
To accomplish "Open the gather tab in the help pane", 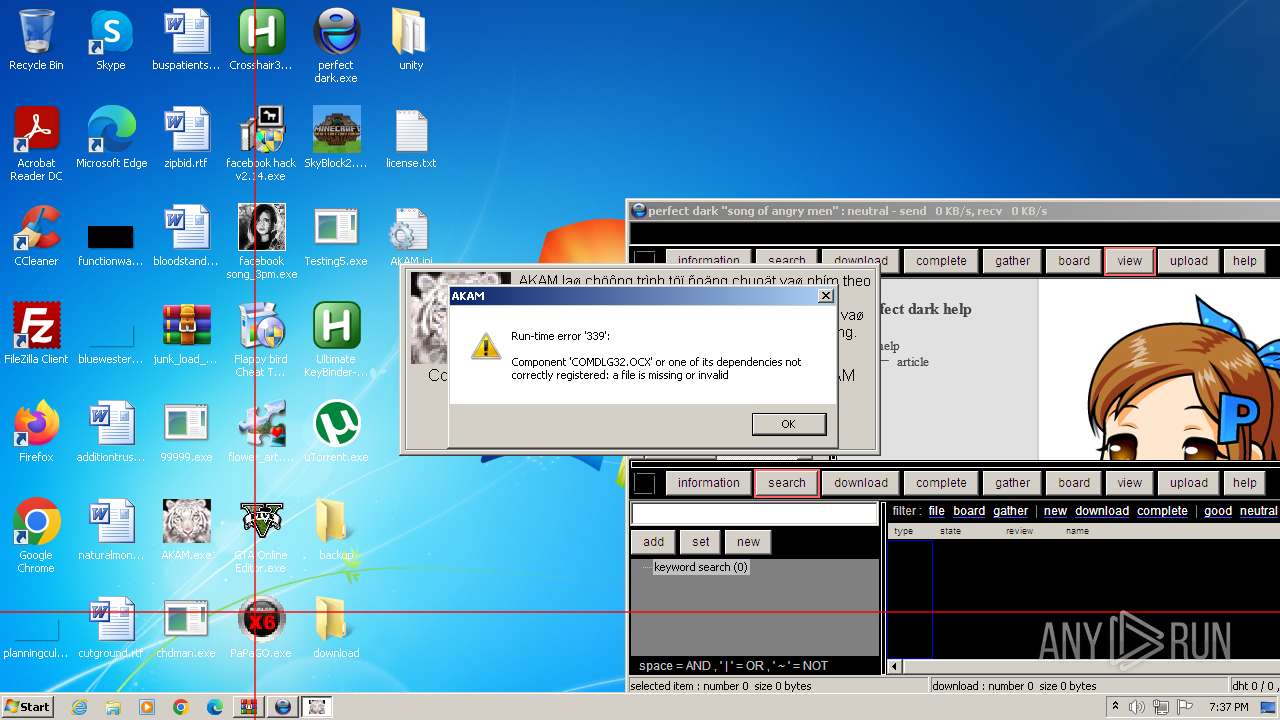I will pyautogui.click(x=1012, y=261).
